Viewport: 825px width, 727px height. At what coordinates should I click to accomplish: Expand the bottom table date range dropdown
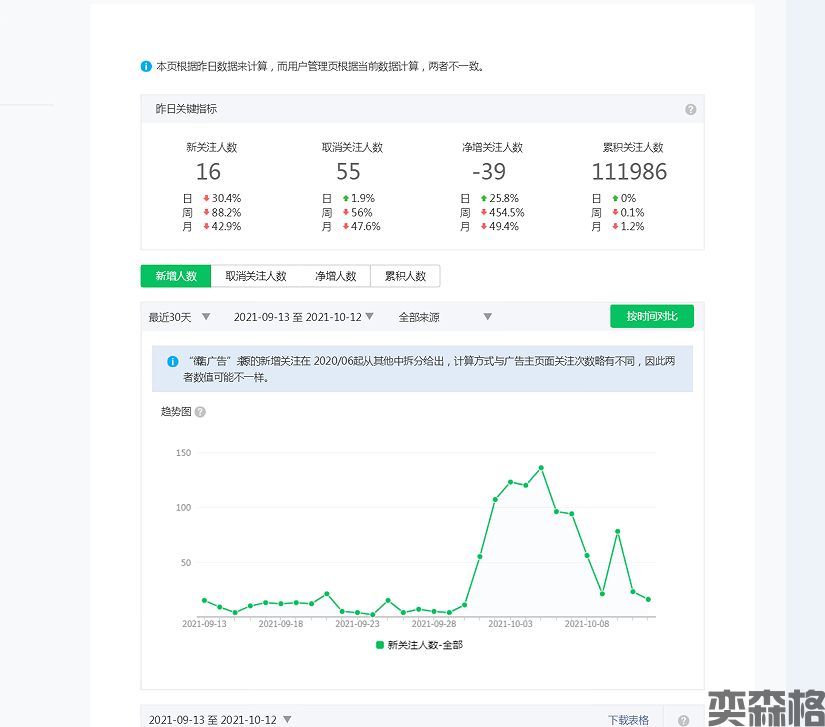220,720
